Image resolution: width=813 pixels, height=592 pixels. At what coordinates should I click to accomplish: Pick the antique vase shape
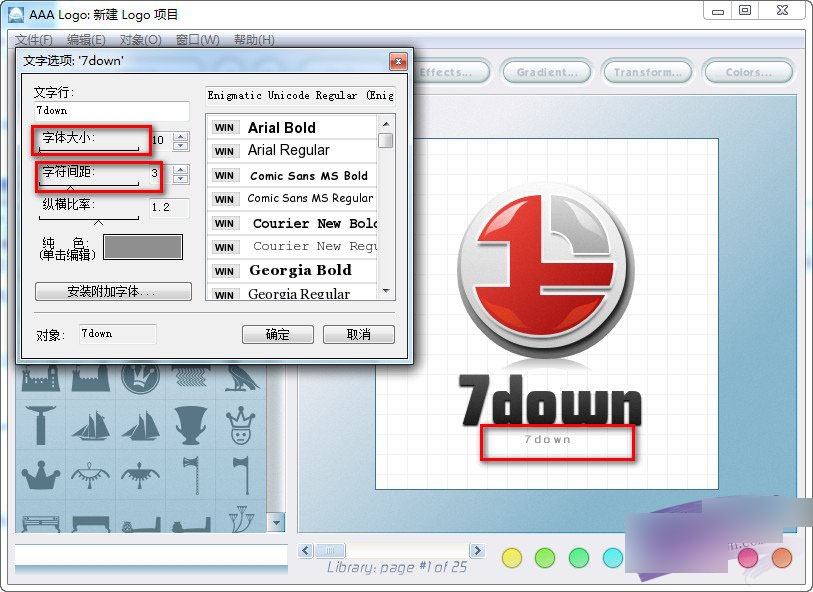point(190,425)
